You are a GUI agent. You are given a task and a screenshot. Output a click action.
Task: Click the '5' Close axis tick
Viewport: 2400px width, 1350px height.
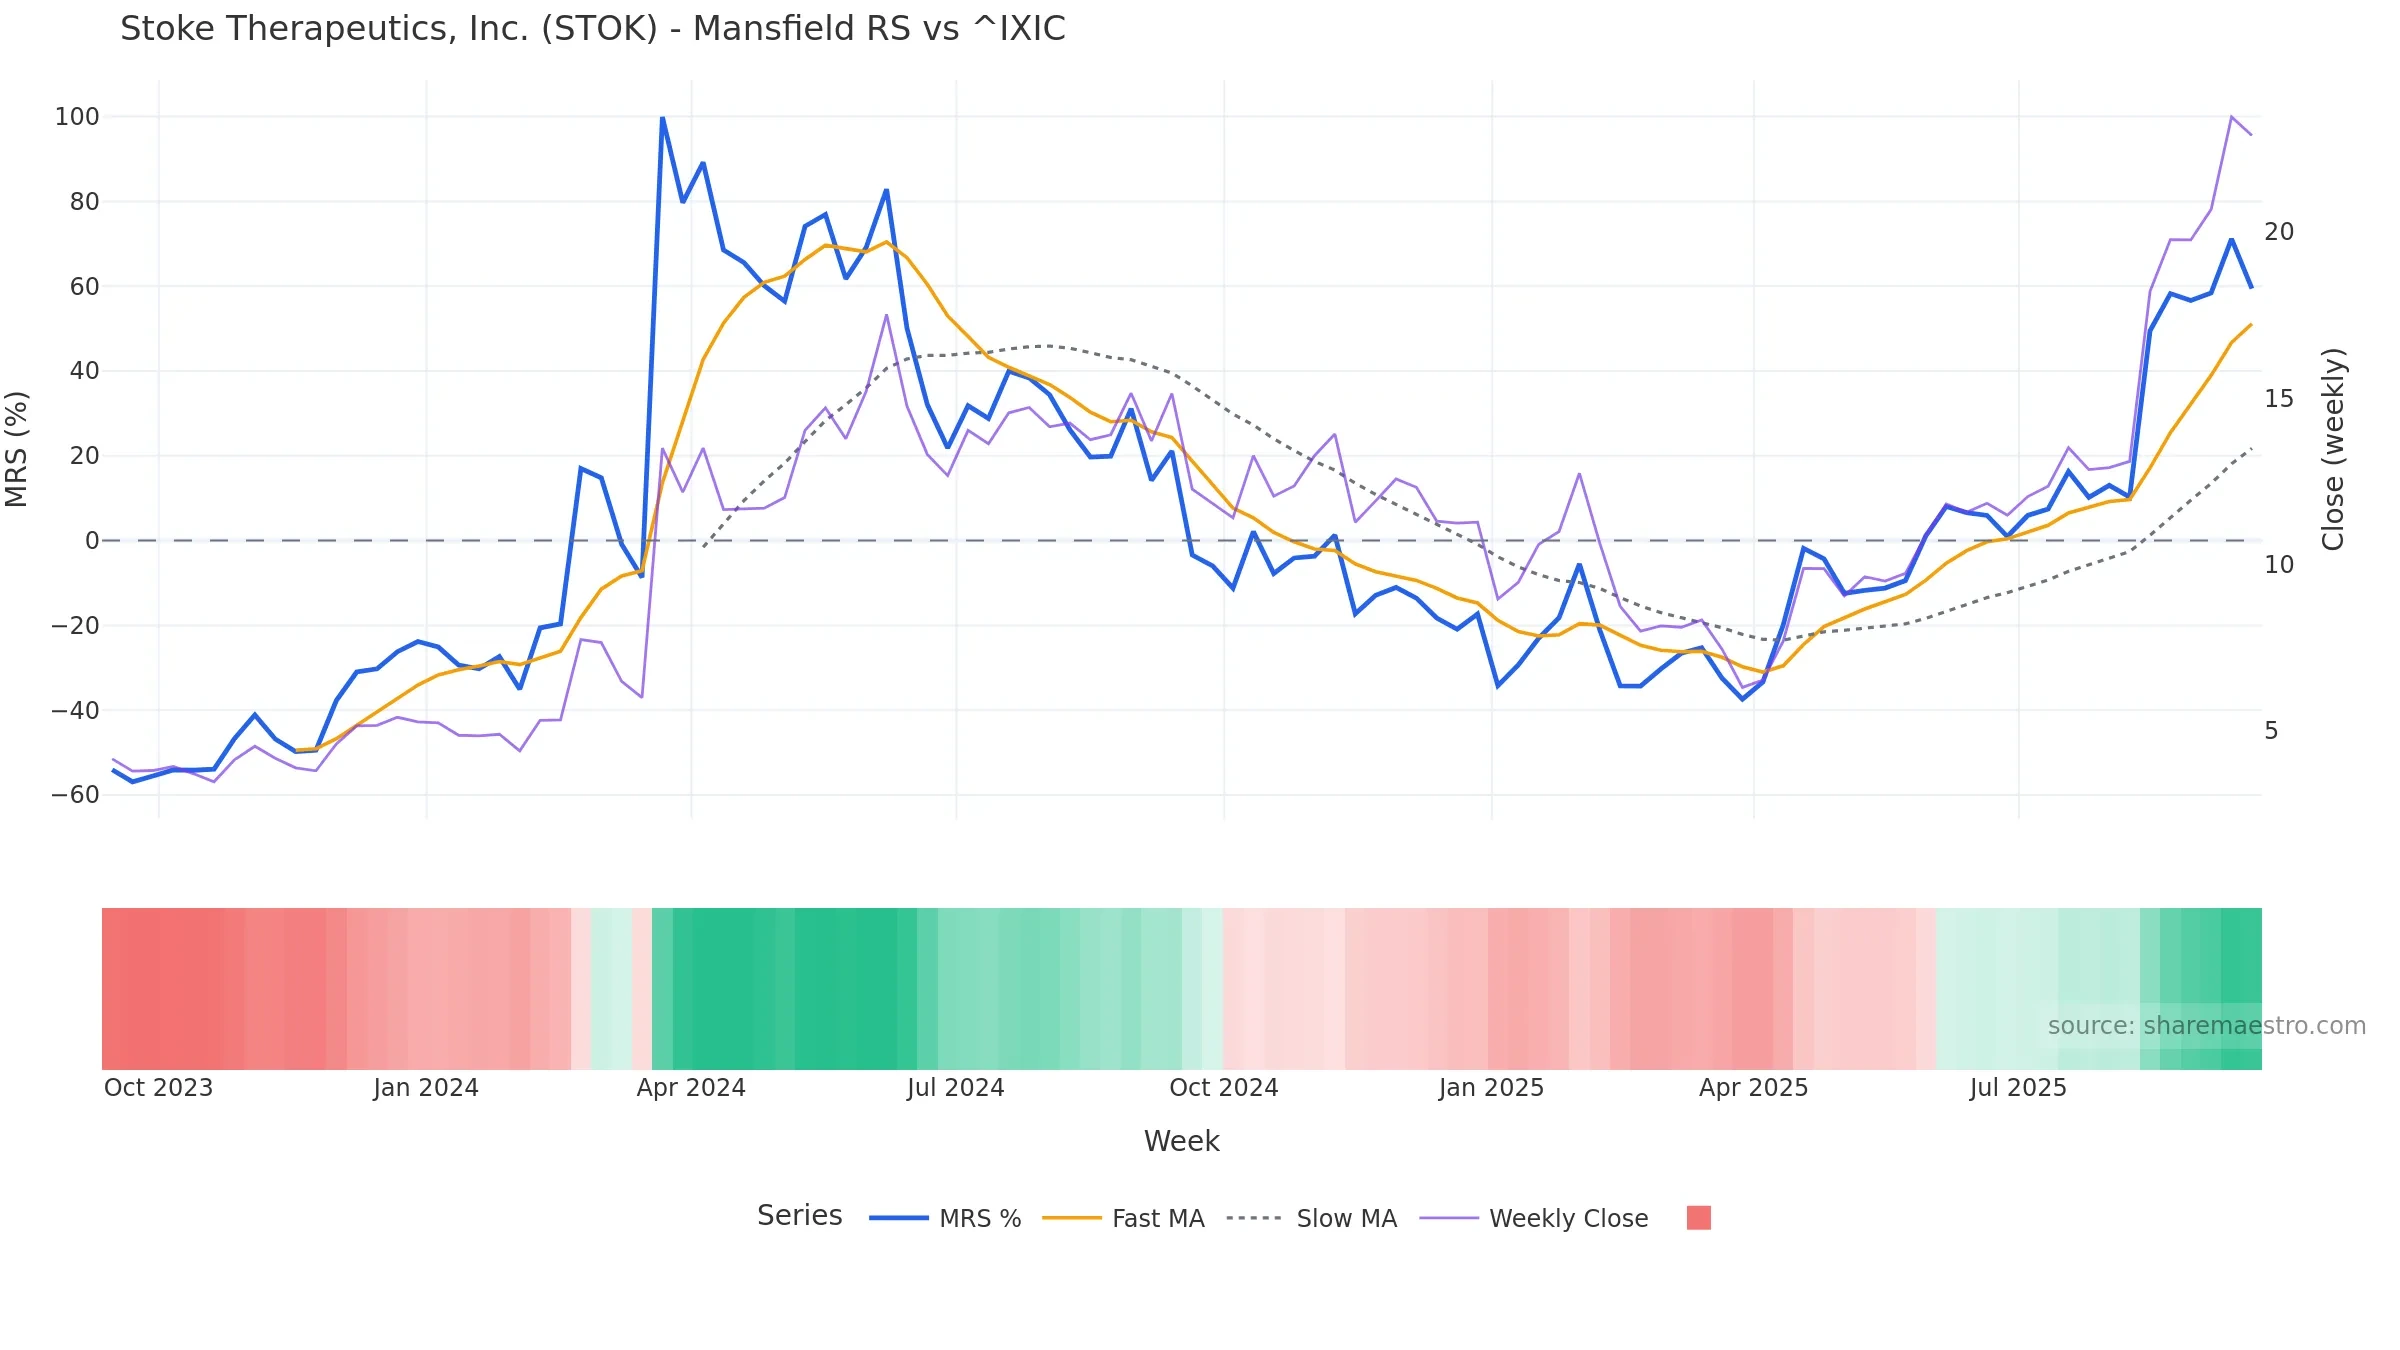(x=2271, y=731)
